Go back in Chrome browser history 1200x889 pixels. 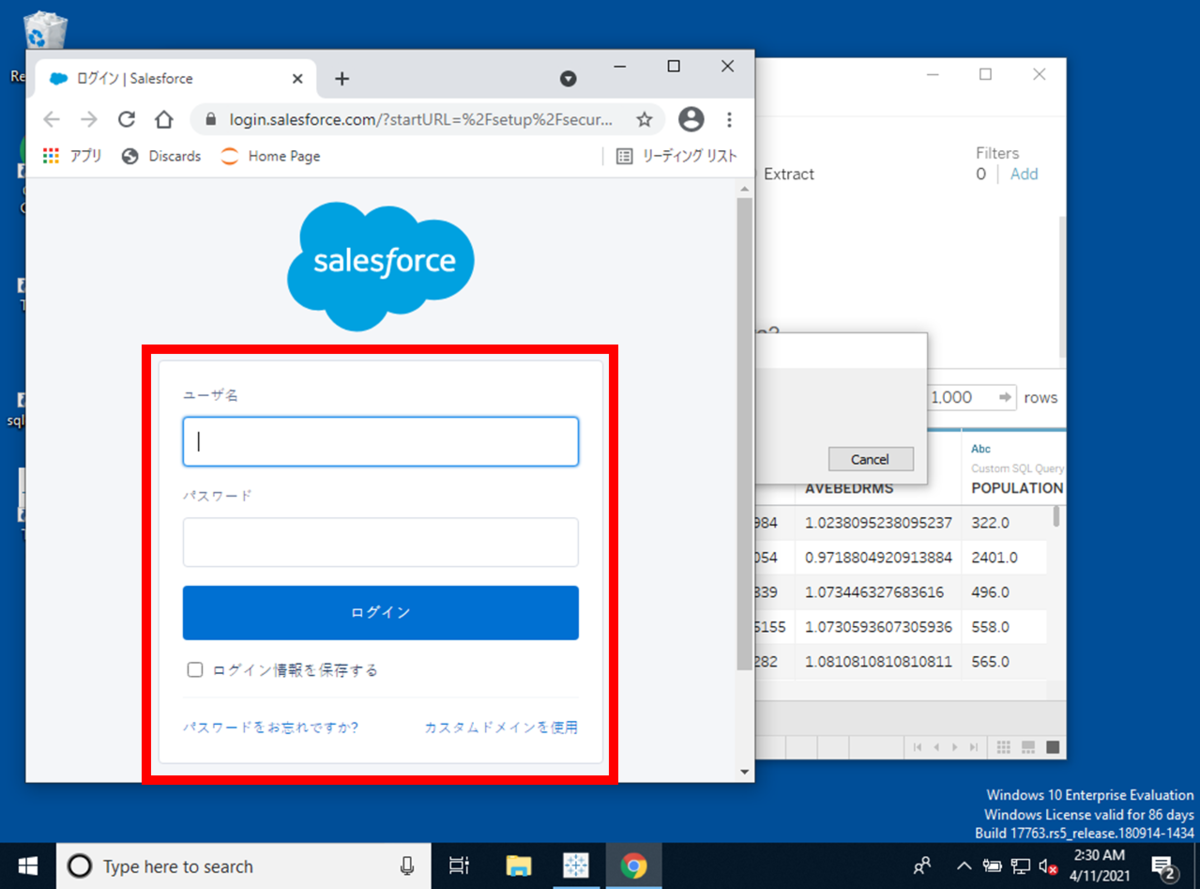52,120
